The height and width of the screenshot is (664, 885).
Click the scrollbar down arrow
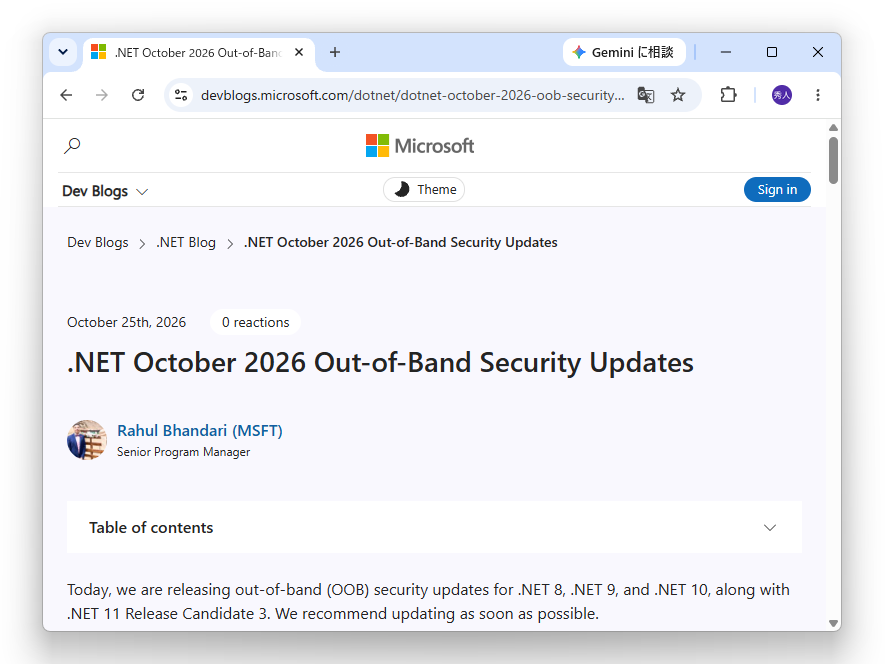tap(833, 623)
